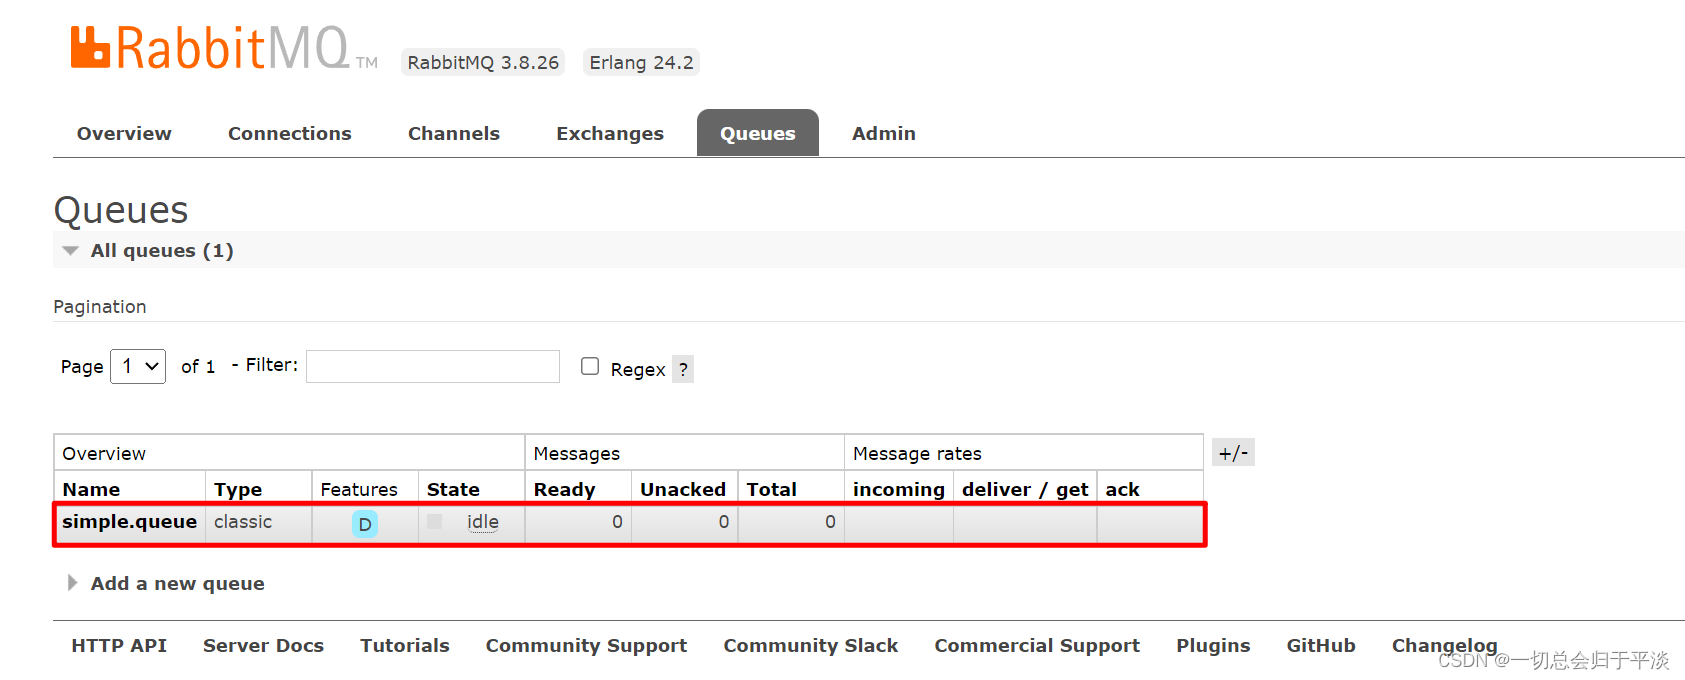This screenshot has width=1685, height=680.
Task: Open the simple.queue queue details
Action: [x=130, y=521]
